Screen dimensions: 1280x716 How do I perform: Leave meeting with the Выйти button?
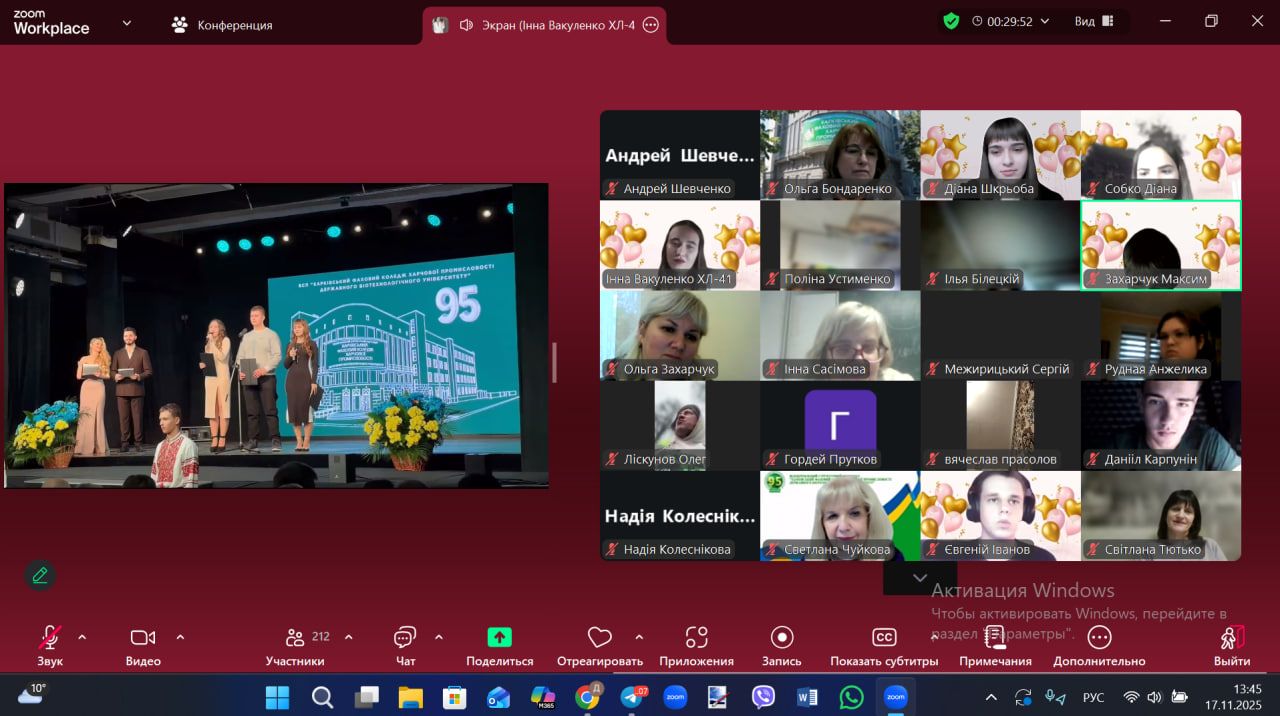(1232, 638)
